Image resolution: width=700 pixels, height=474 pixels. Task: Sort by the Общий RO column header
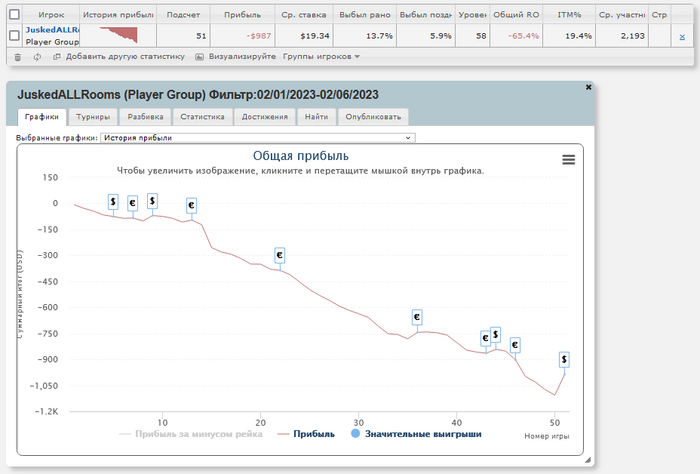tap(516, 15)
